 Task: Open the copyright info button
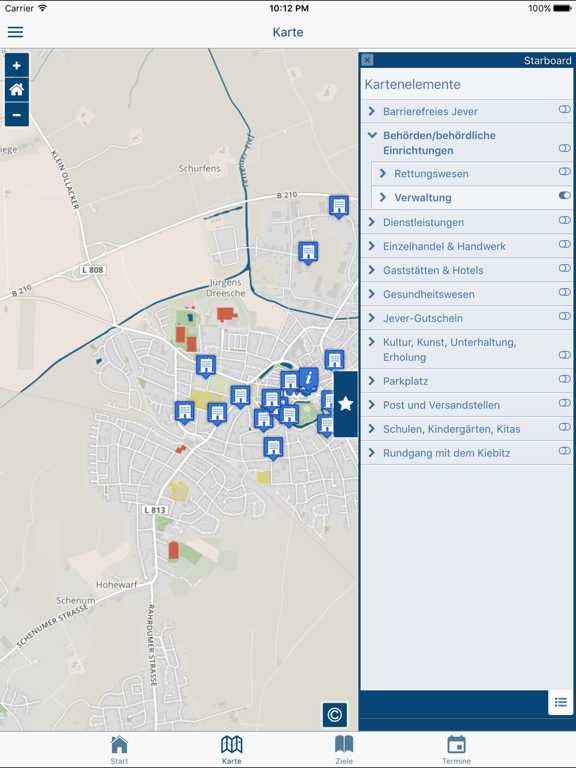[335, 715]
